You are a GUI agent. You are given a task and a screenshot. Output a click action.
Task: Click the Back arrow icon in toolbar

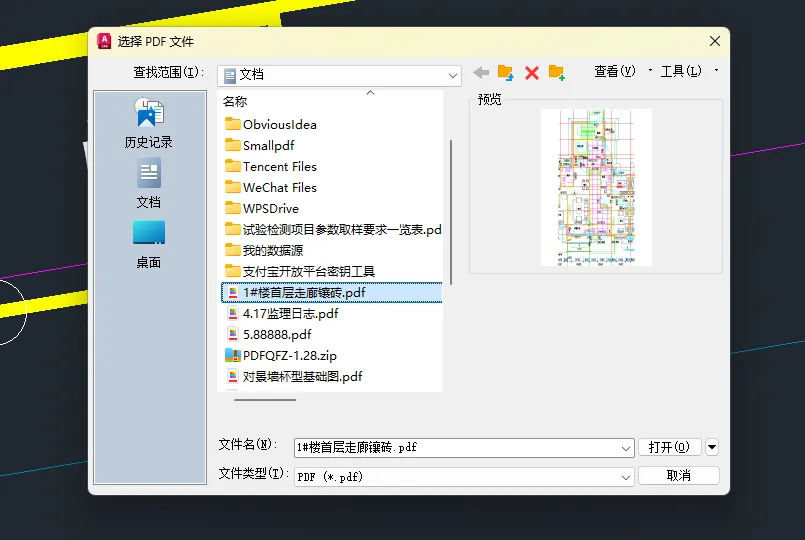click(481, 73)
